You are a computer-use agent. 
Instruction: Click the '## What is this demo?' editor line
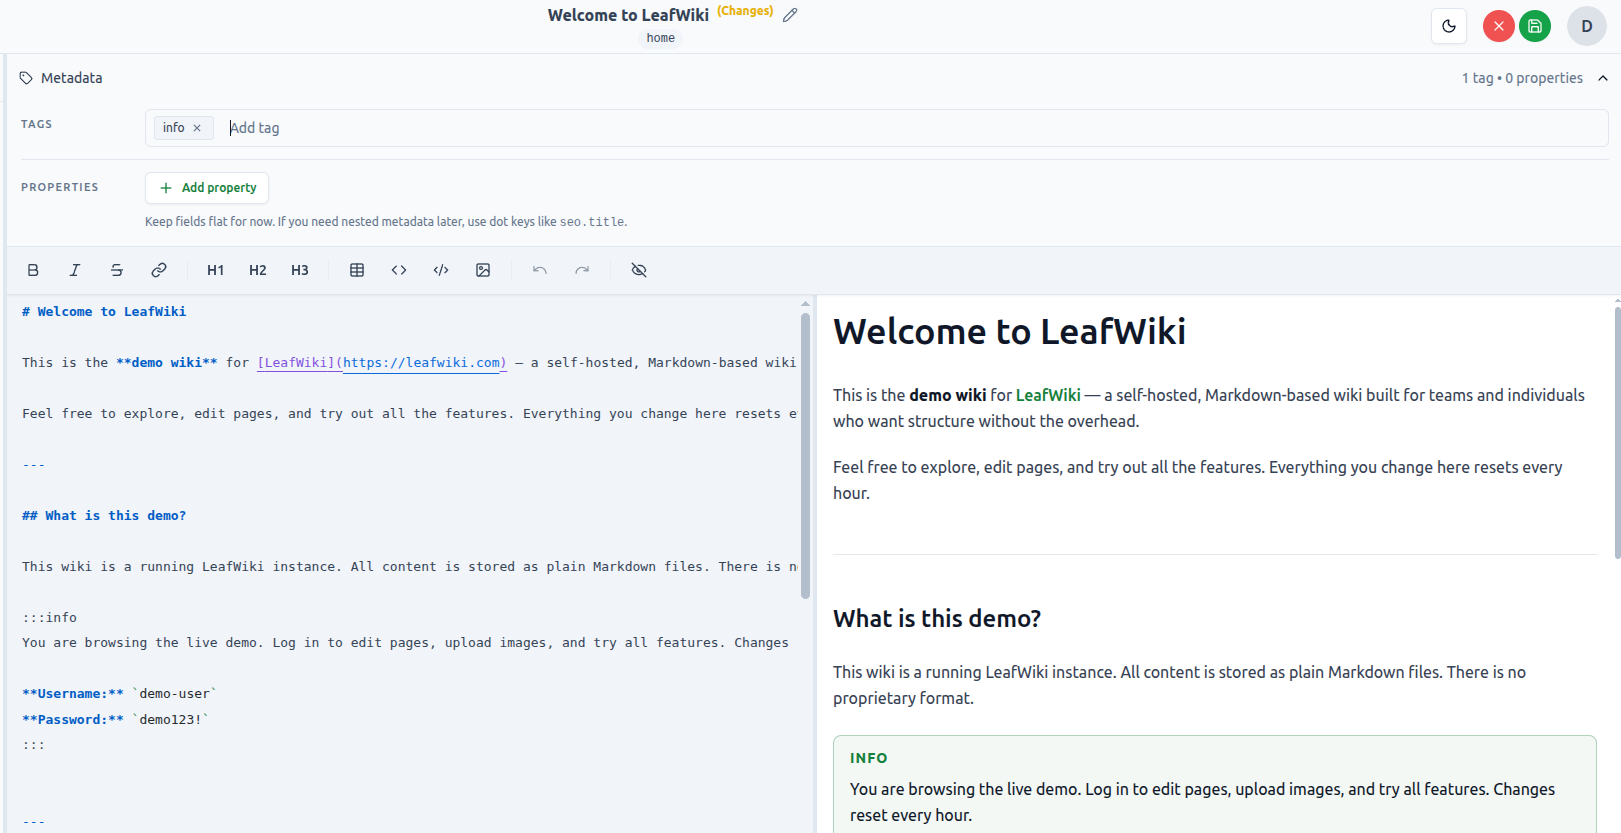click(104, 516)
